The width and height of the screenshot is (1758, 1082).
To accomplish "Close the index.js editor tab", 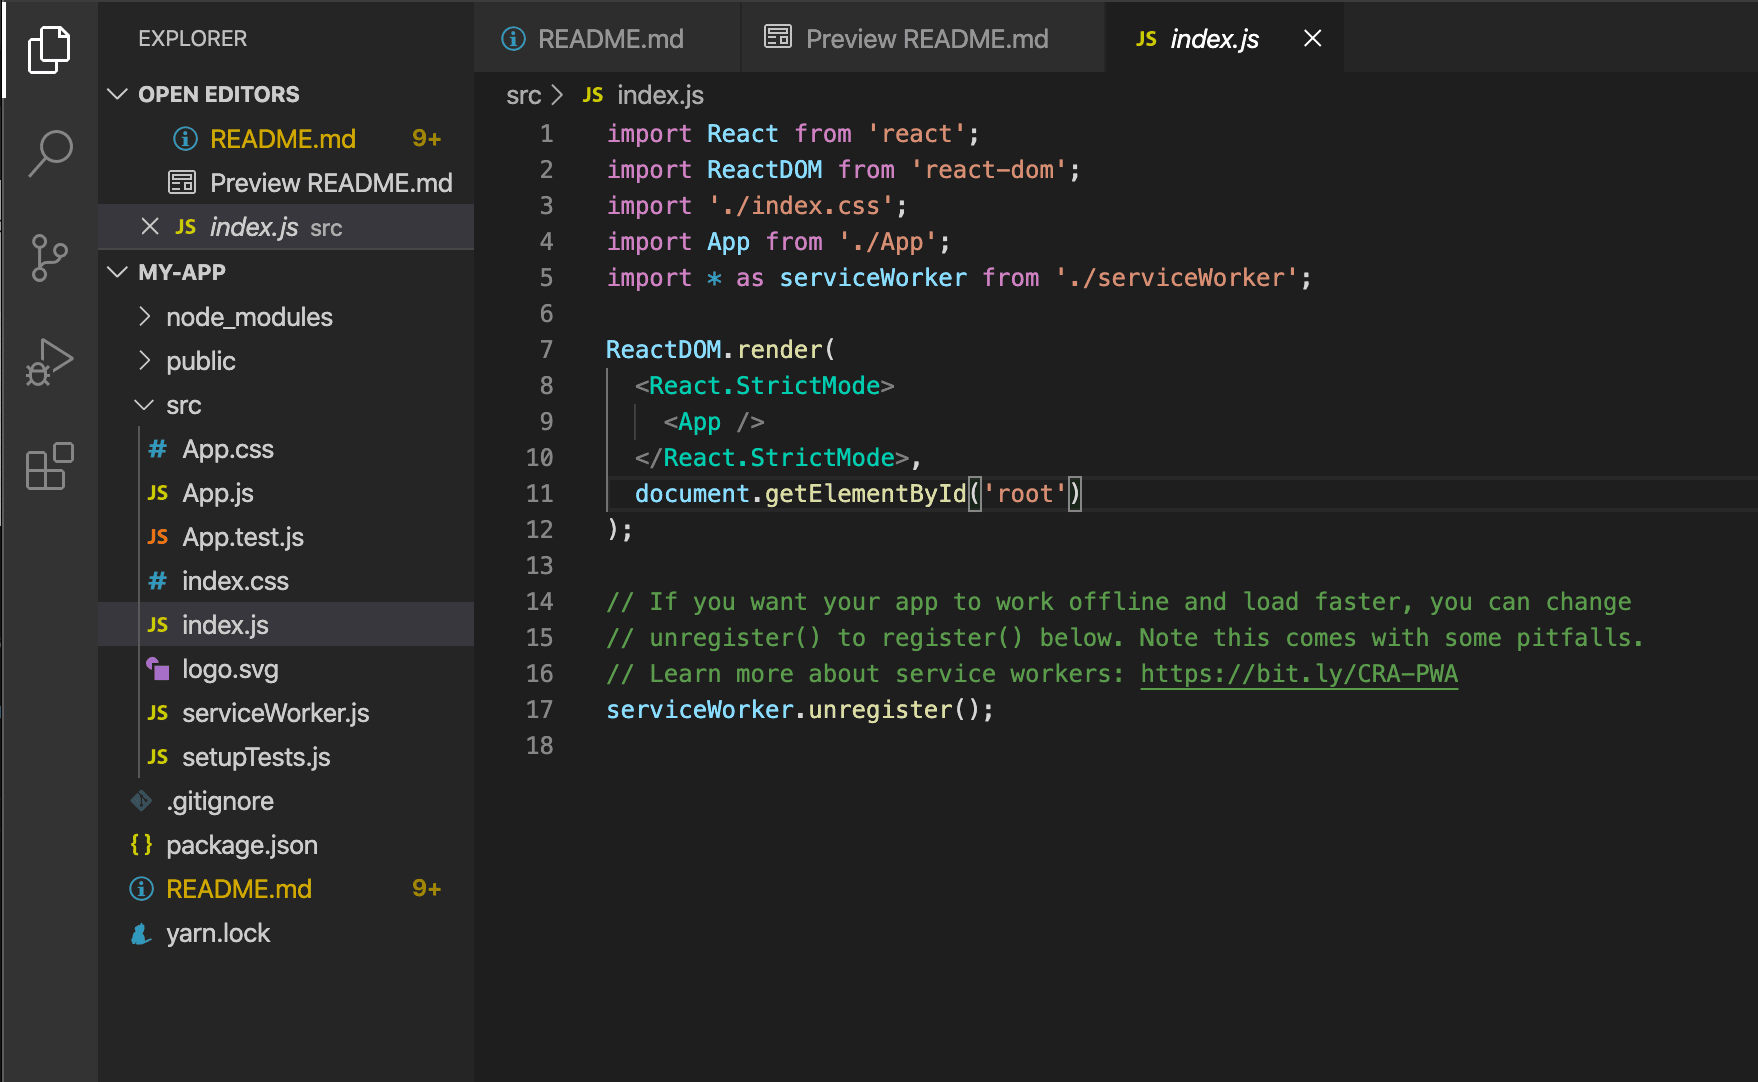I will click(x=1311, y=38).
